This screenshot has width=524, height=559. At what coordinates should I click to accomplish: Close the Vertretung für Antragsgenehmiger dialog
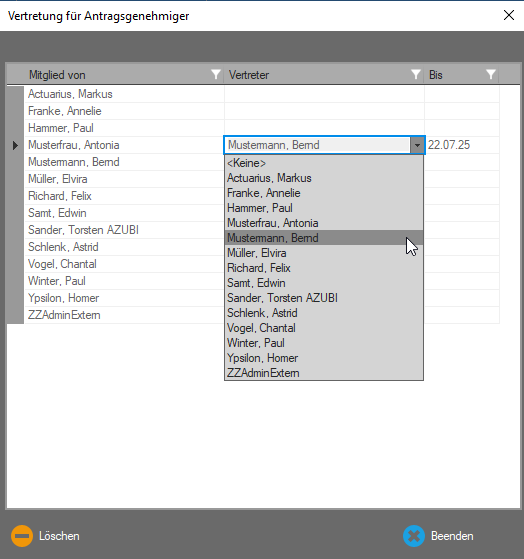click(x=509, y=15)
